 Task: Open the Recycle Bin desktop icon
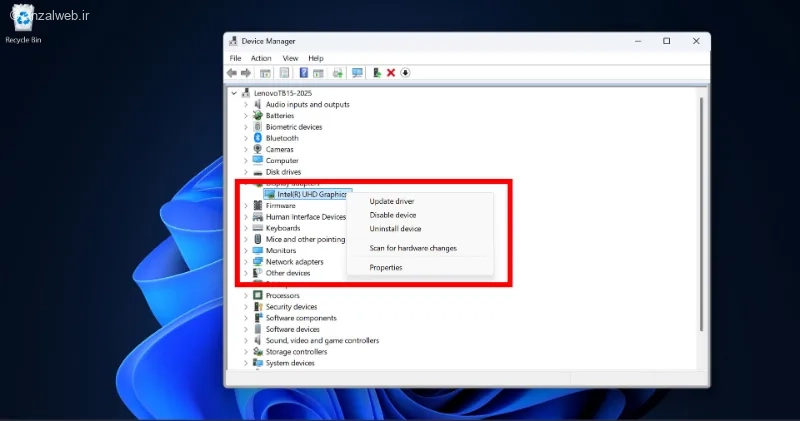(22, 22)
